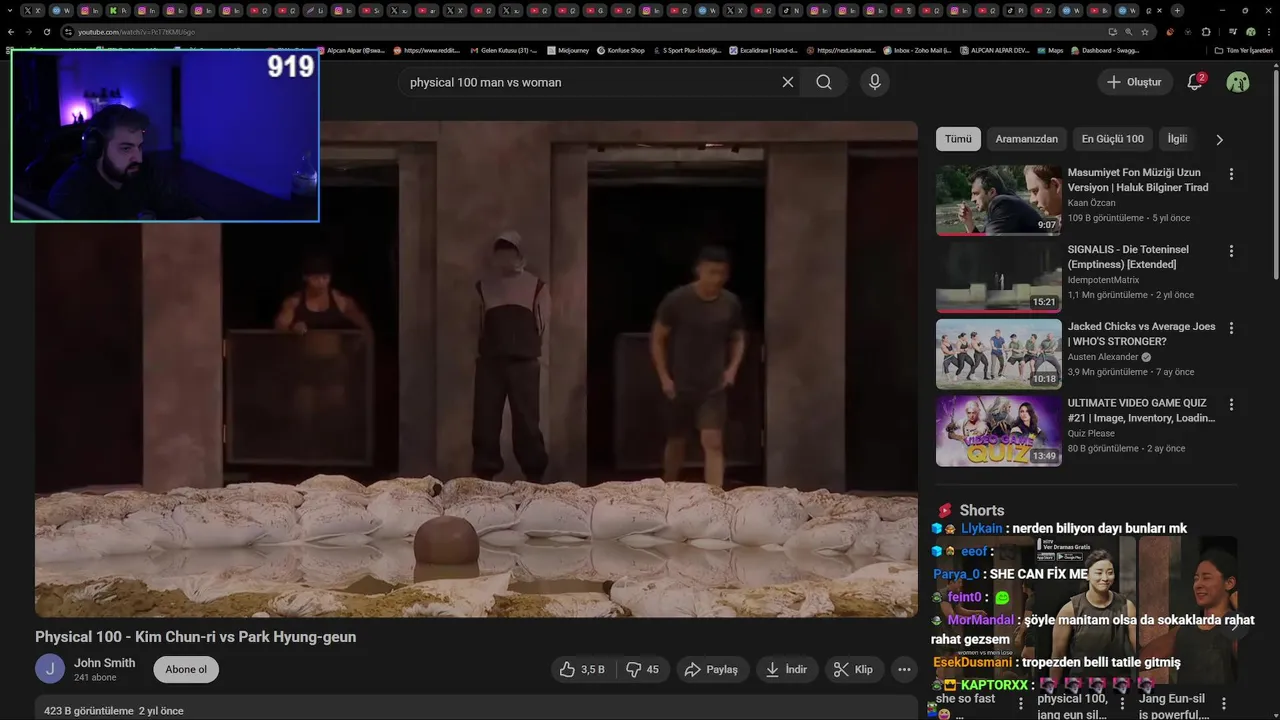Open options for SIGNALIS video
Viewport: 1280px width, 720px height.
[1231, 251]
